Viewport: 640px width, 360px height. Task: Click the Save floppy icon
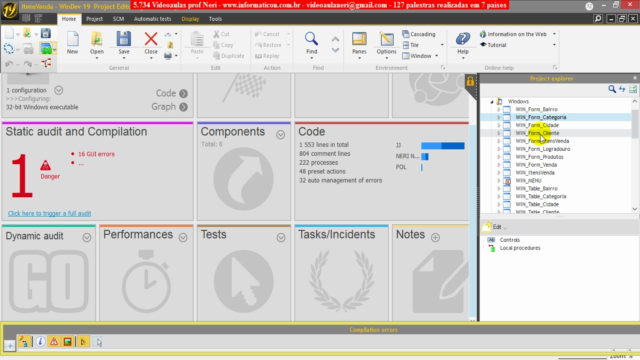point(124,39)
